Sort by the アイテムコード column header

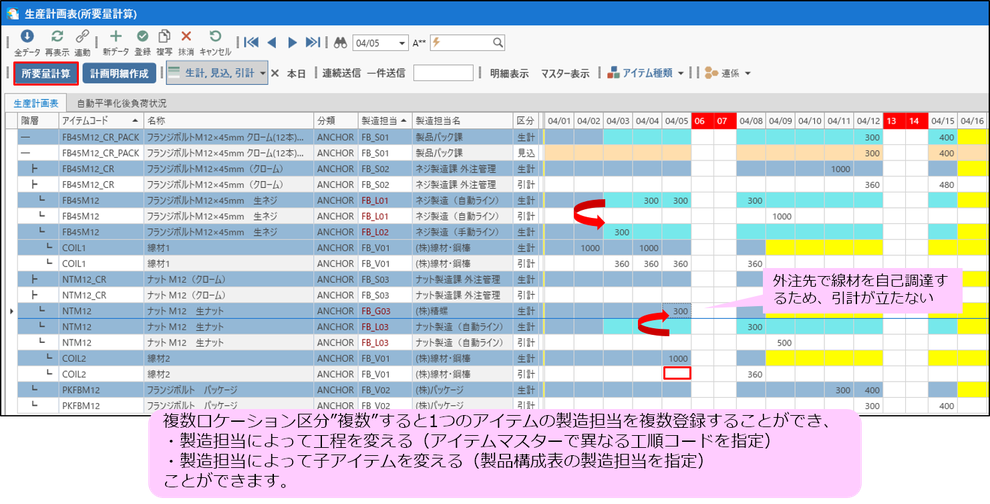pos(101,120)
